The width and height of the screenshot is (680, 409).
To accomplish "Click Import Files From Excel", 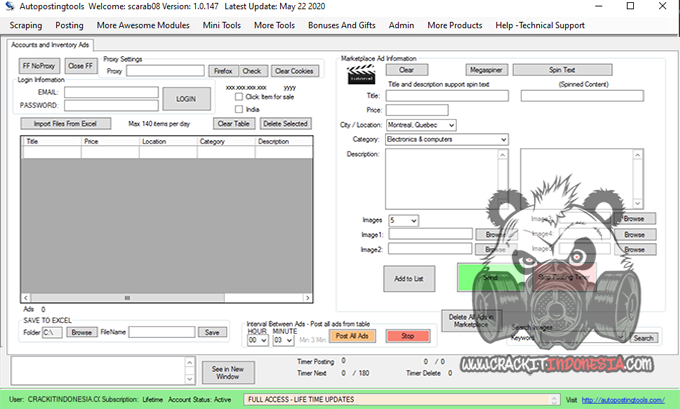I will (65, 124).
